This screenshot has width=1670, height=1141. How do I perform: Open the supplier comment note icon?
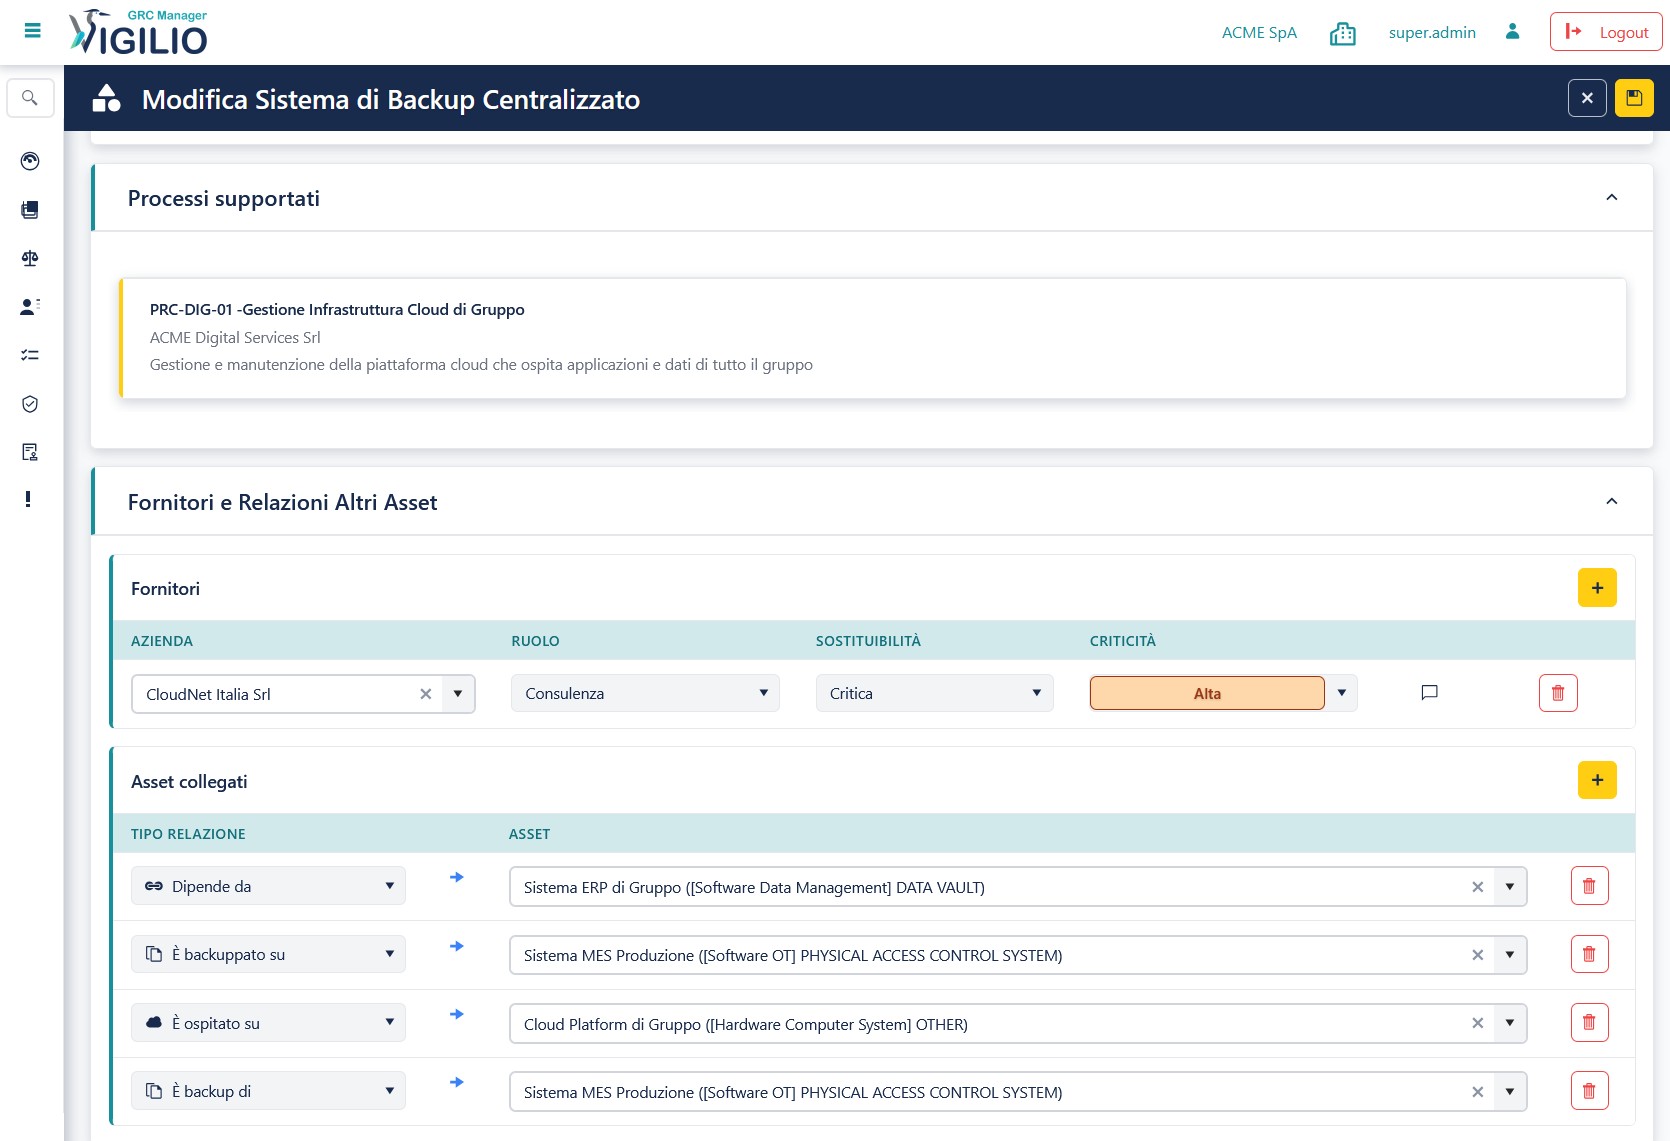[1429, 692]
